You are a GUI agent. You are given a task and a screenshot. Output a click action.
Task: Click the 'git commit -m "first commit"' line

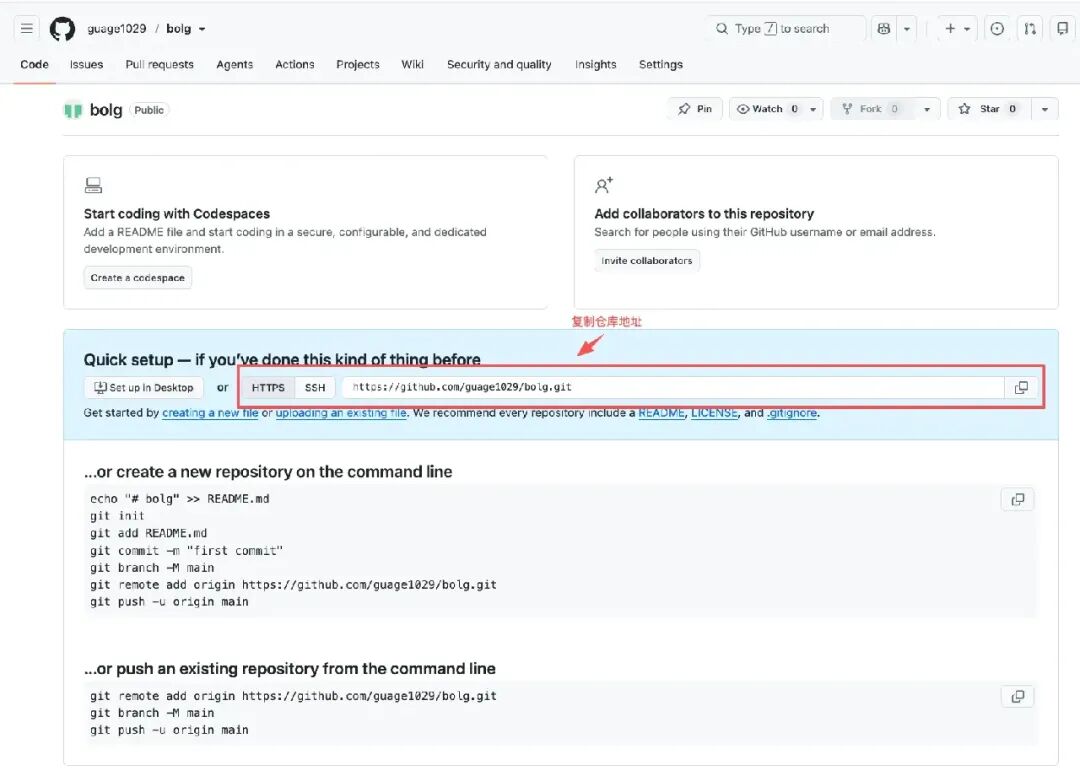click(186, 550)
